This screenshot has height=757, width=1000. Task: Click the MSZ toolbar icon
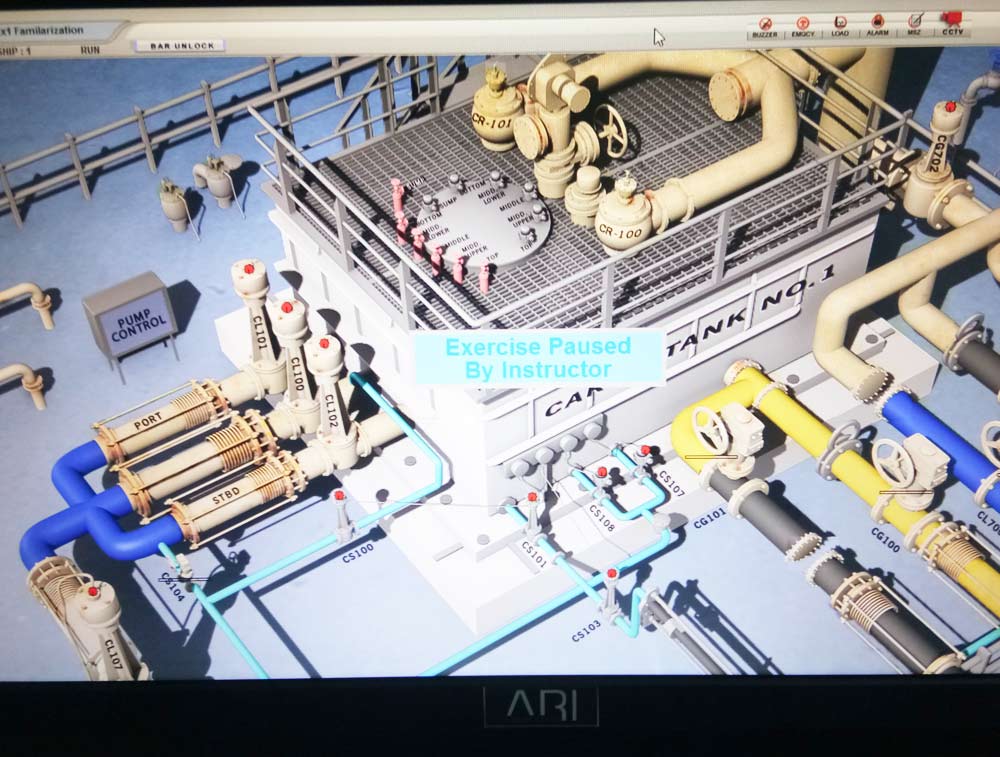(x=914, y=25)
